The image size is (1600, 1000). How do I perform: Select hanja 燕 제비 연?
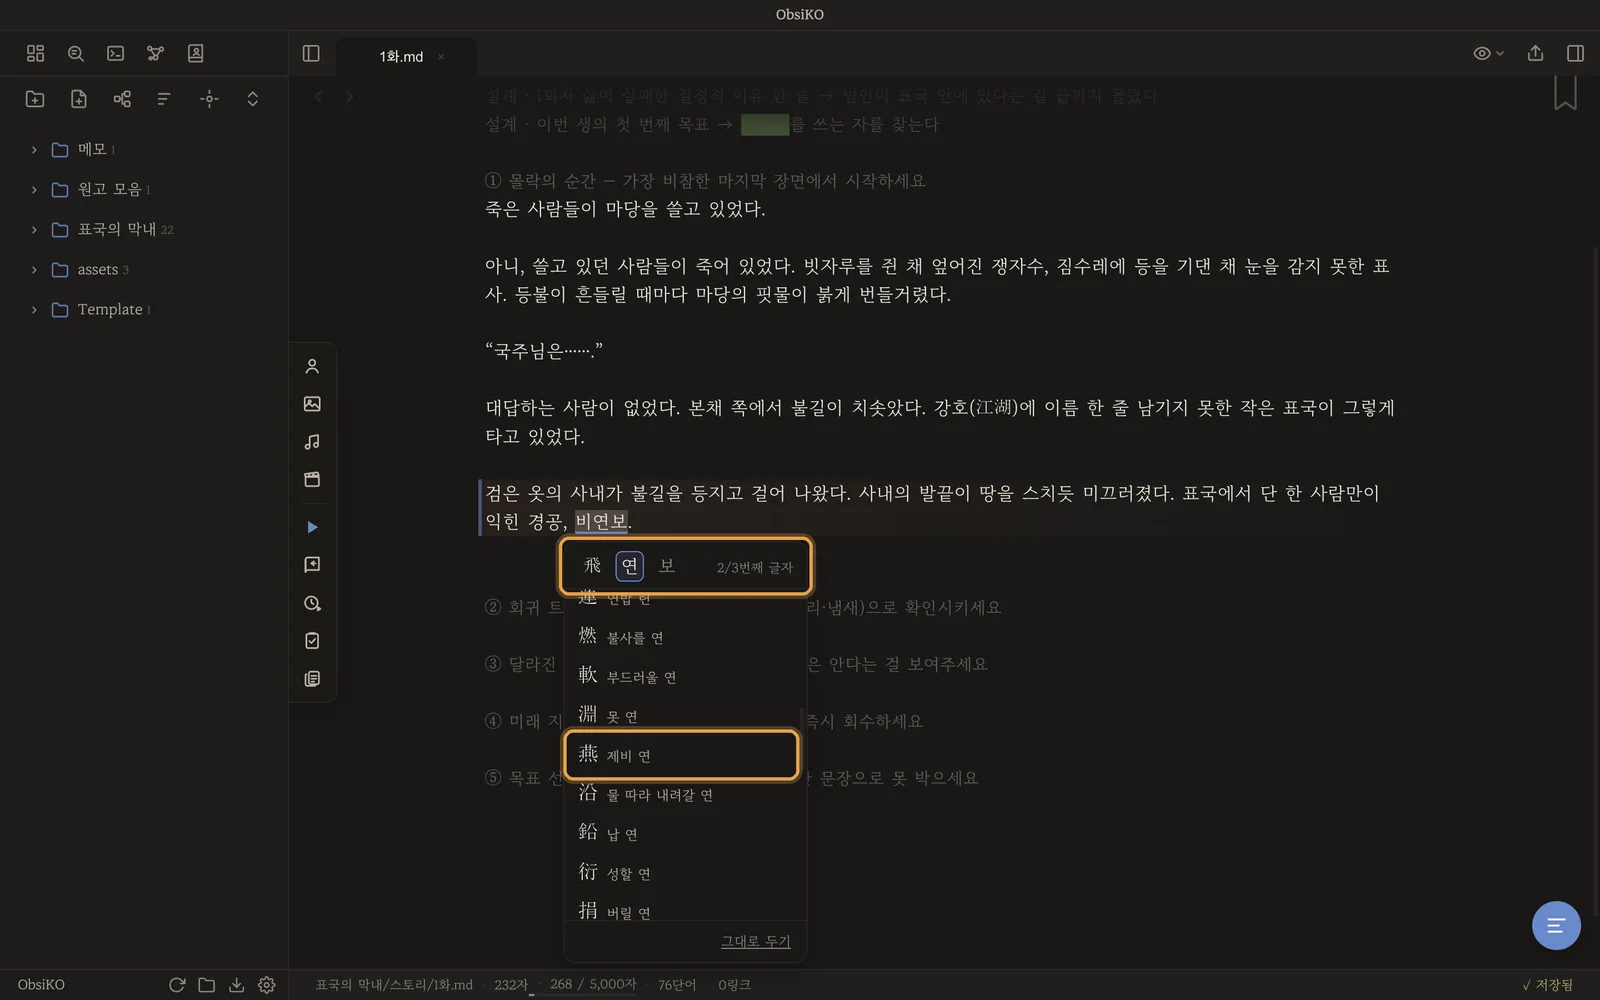point(682,755)
